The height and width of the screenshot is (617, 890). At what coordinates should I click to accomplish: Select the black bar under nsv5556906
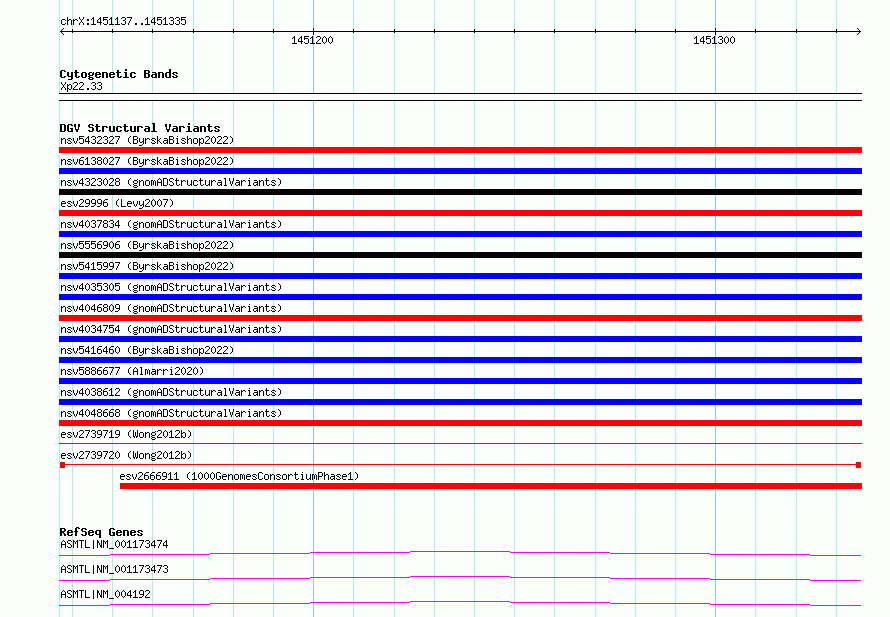click(460, 255)
